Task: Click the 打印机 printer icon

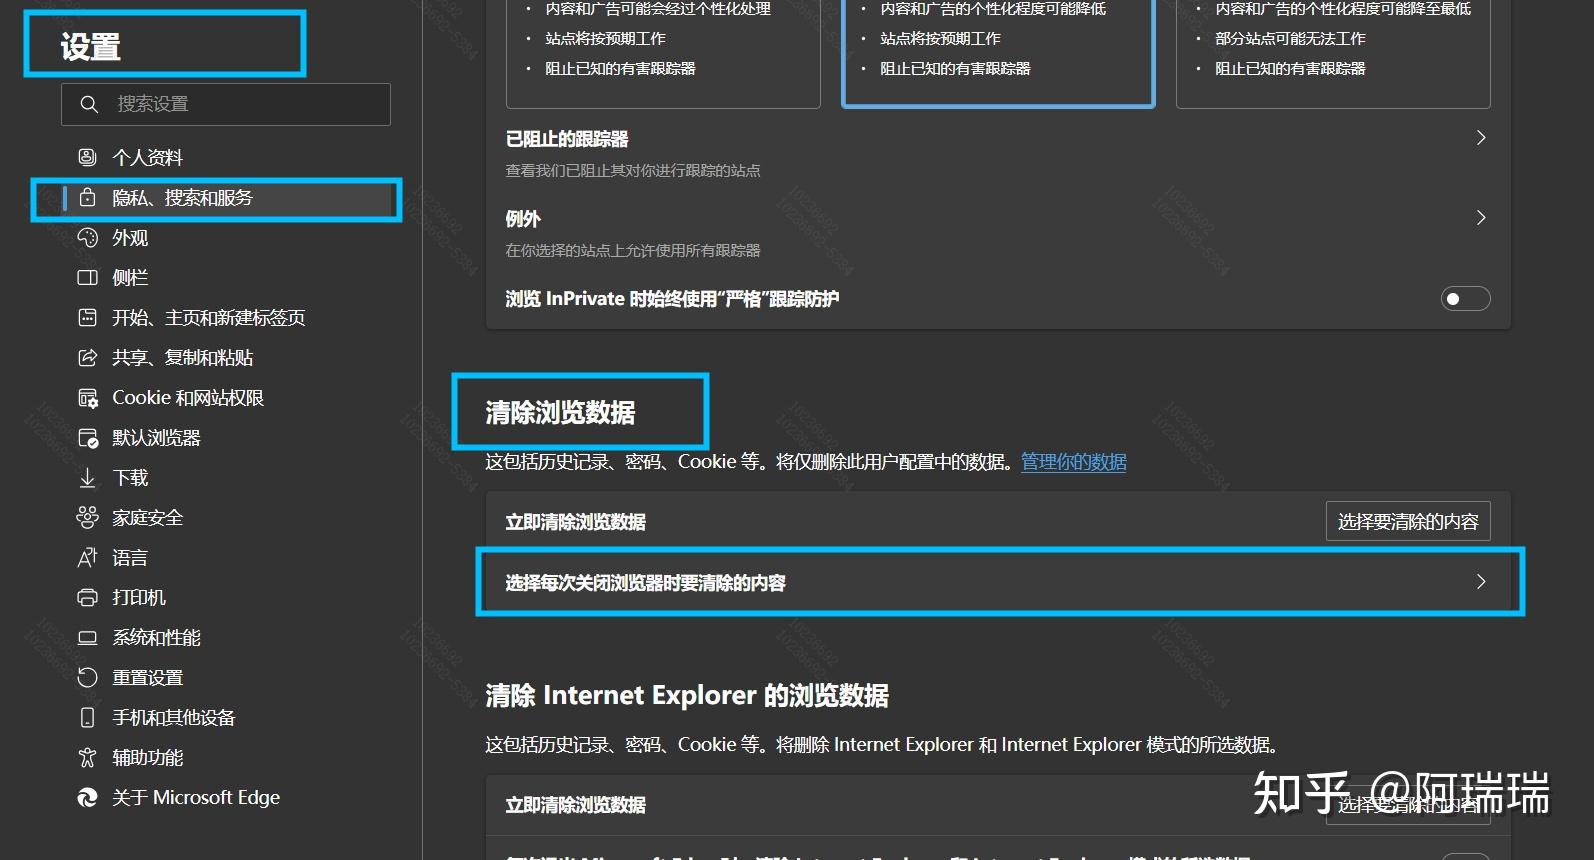Action: (x=88, y=597)
